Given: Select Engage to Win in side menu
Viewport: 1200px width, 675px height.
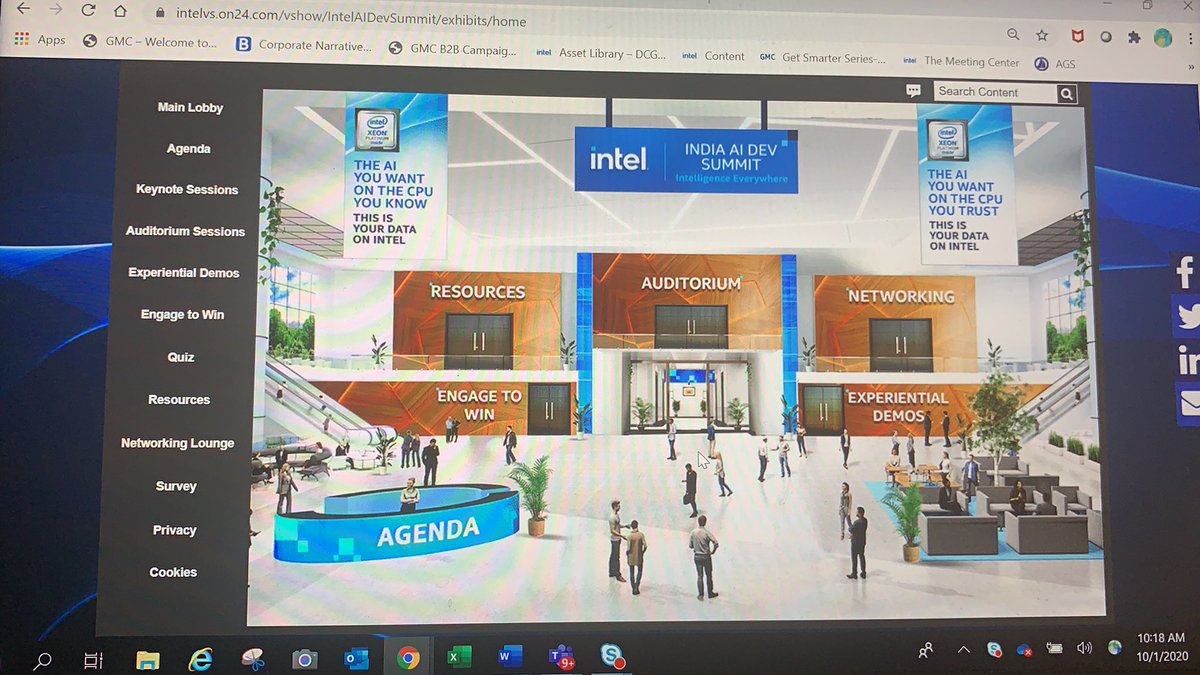Looking at the screenshot, I should coord(182,314).
